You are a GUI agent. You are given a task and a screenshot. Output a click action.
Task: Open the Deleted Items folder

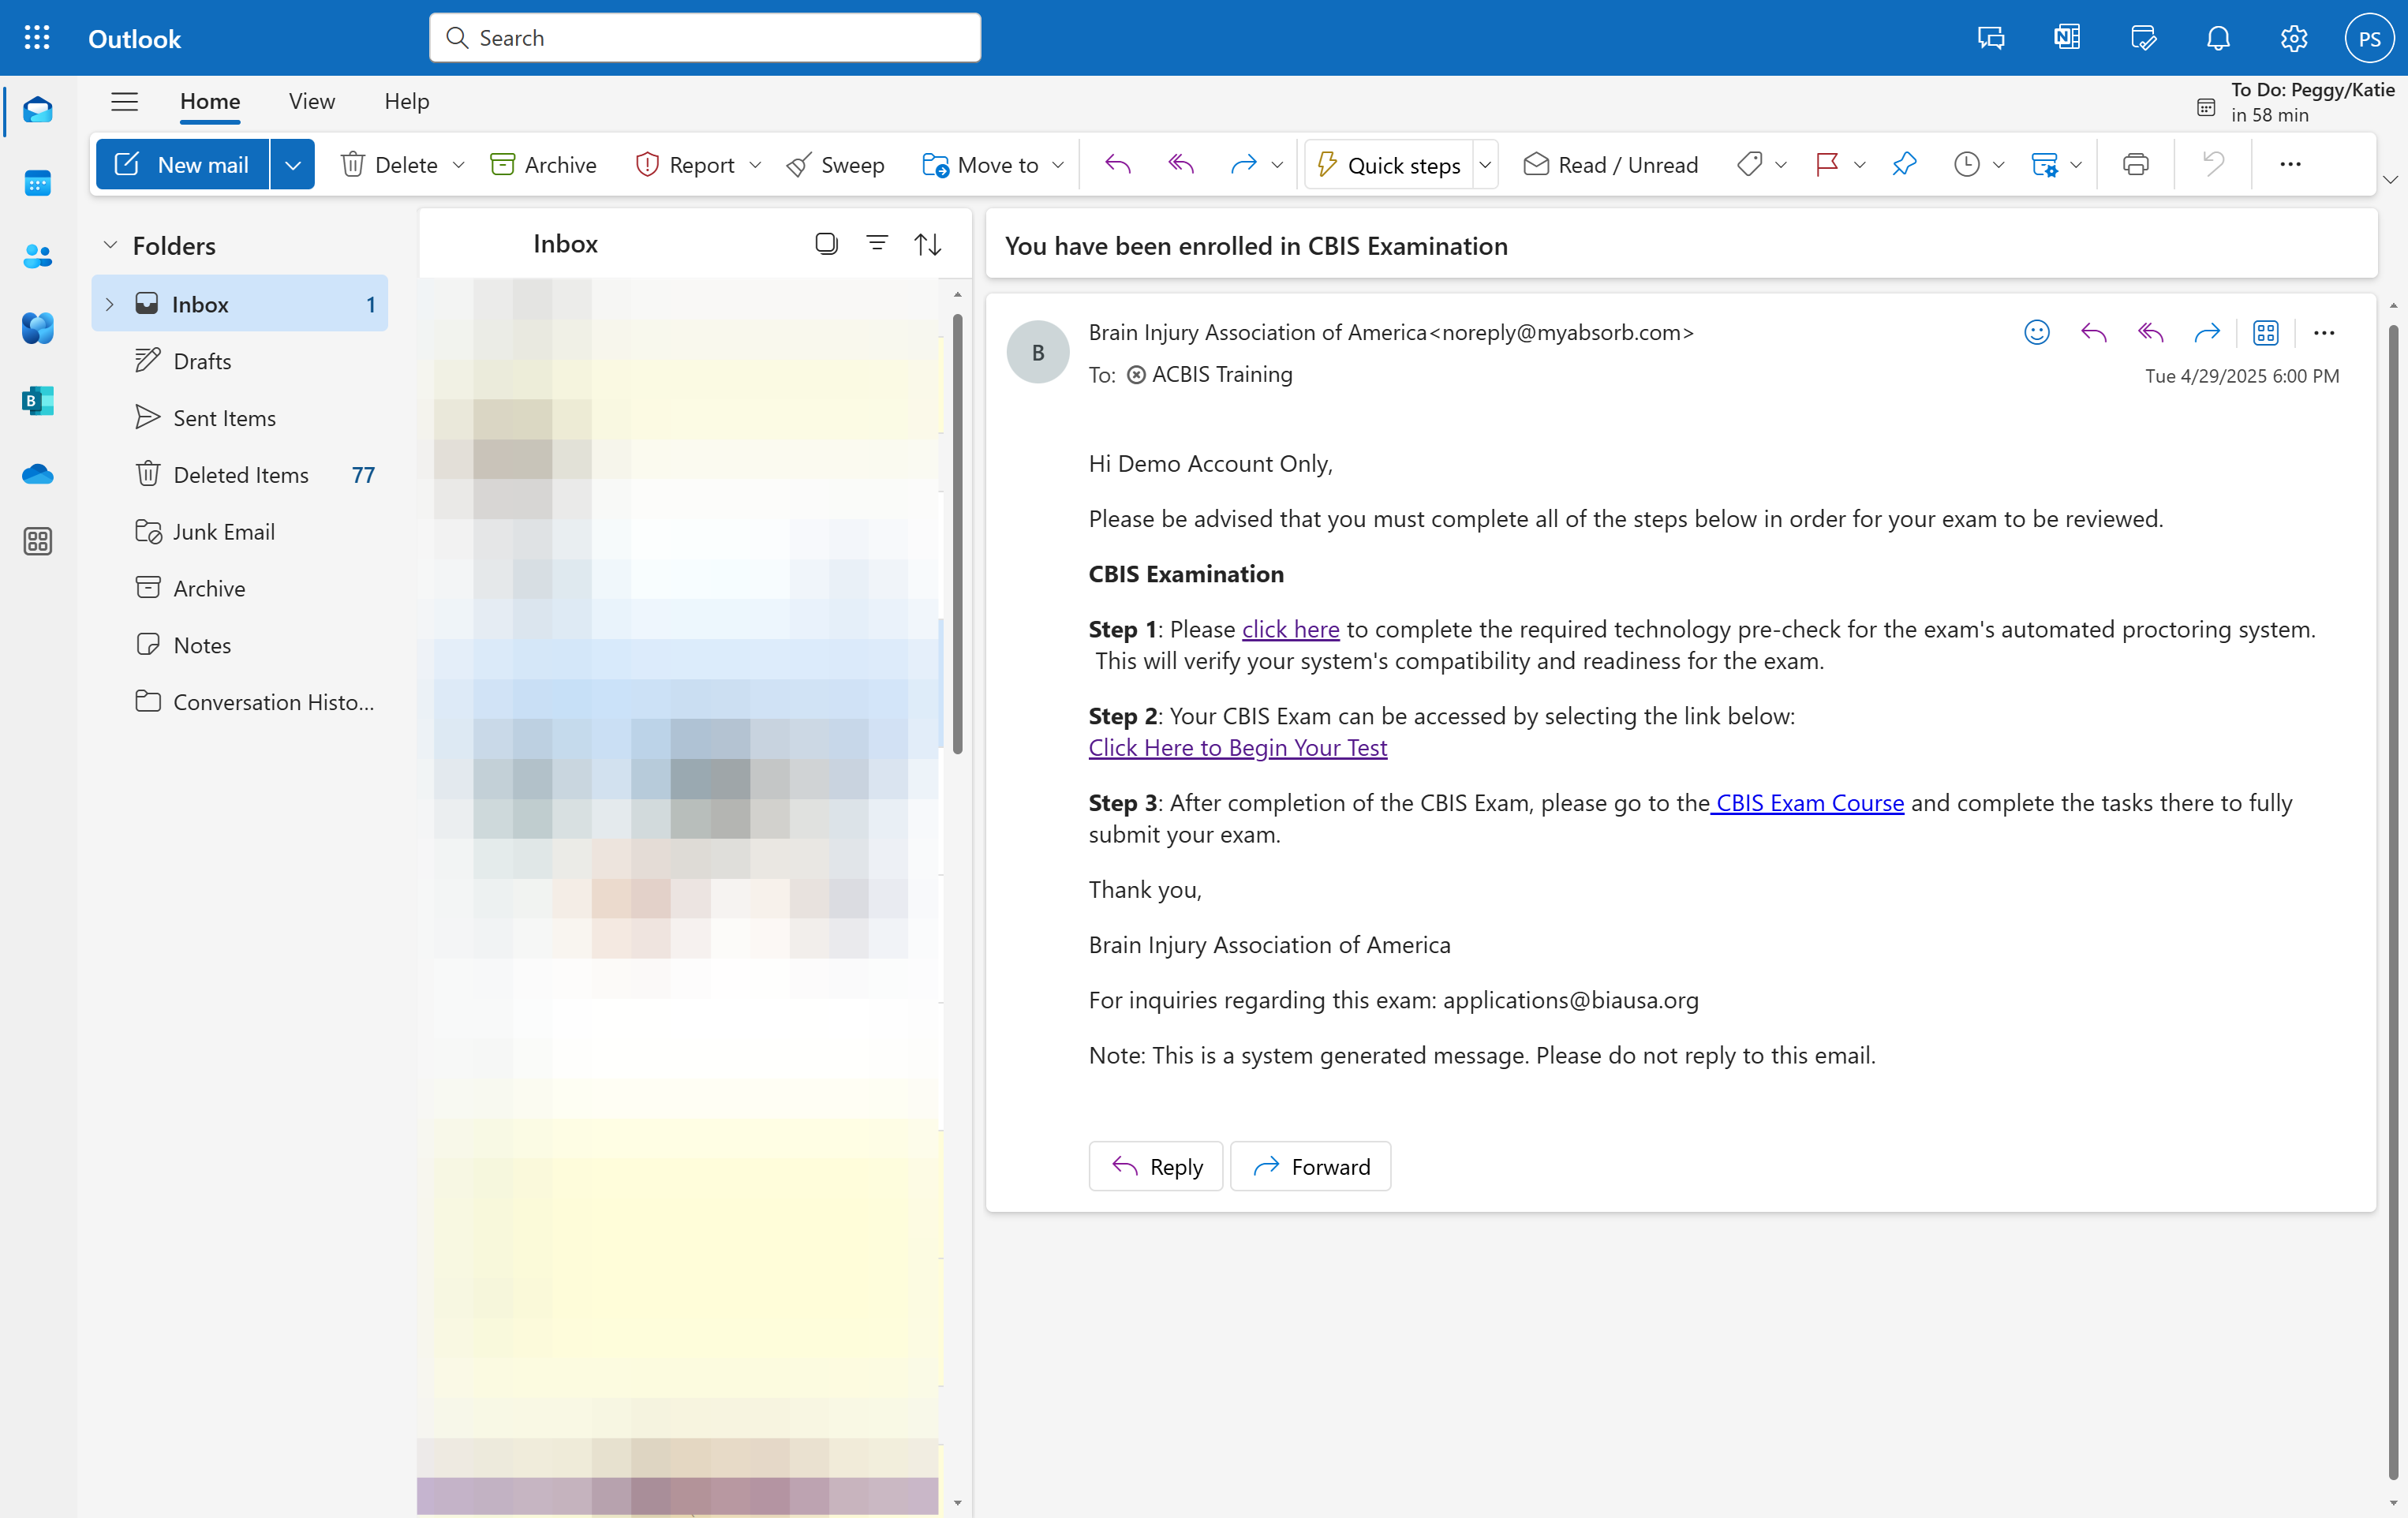click(x=240, y=475)
